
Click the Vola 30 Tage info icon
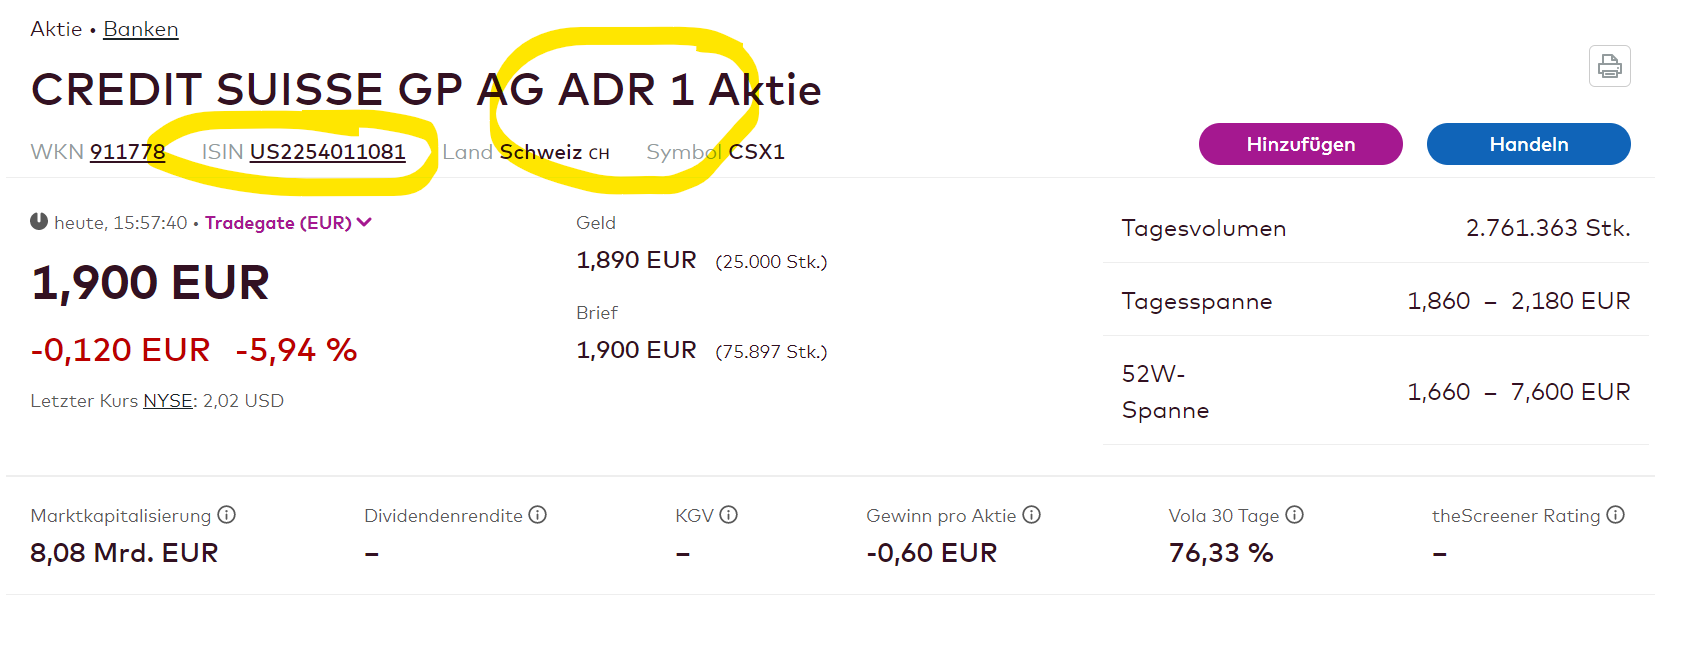(1295, 515)
